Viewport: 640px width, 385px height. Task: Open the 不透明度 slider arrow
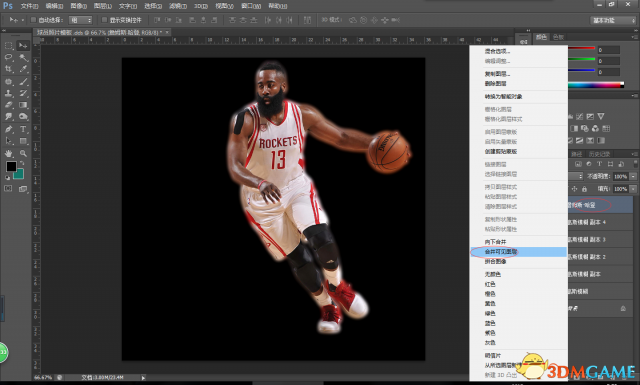633,176
